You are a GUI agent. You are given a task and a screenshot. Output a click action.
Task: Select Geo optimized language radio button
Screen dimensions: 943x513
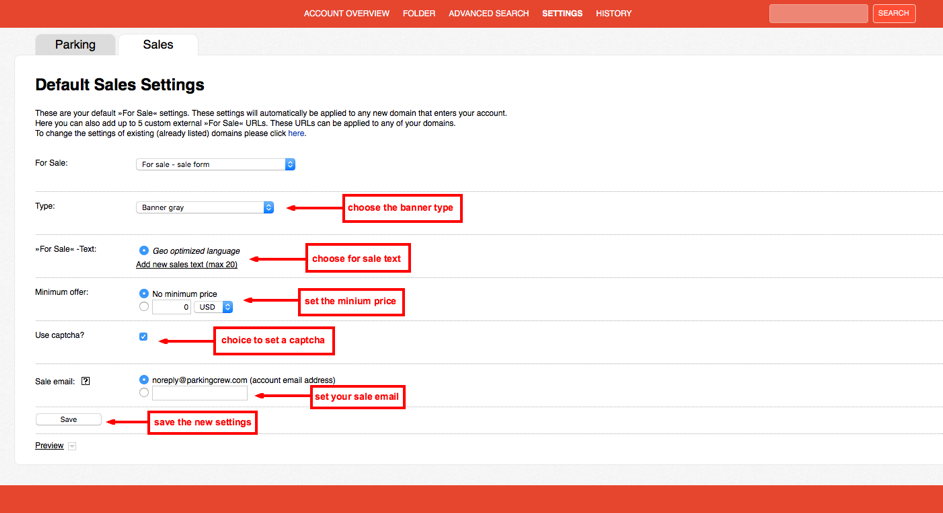[144, 251]
